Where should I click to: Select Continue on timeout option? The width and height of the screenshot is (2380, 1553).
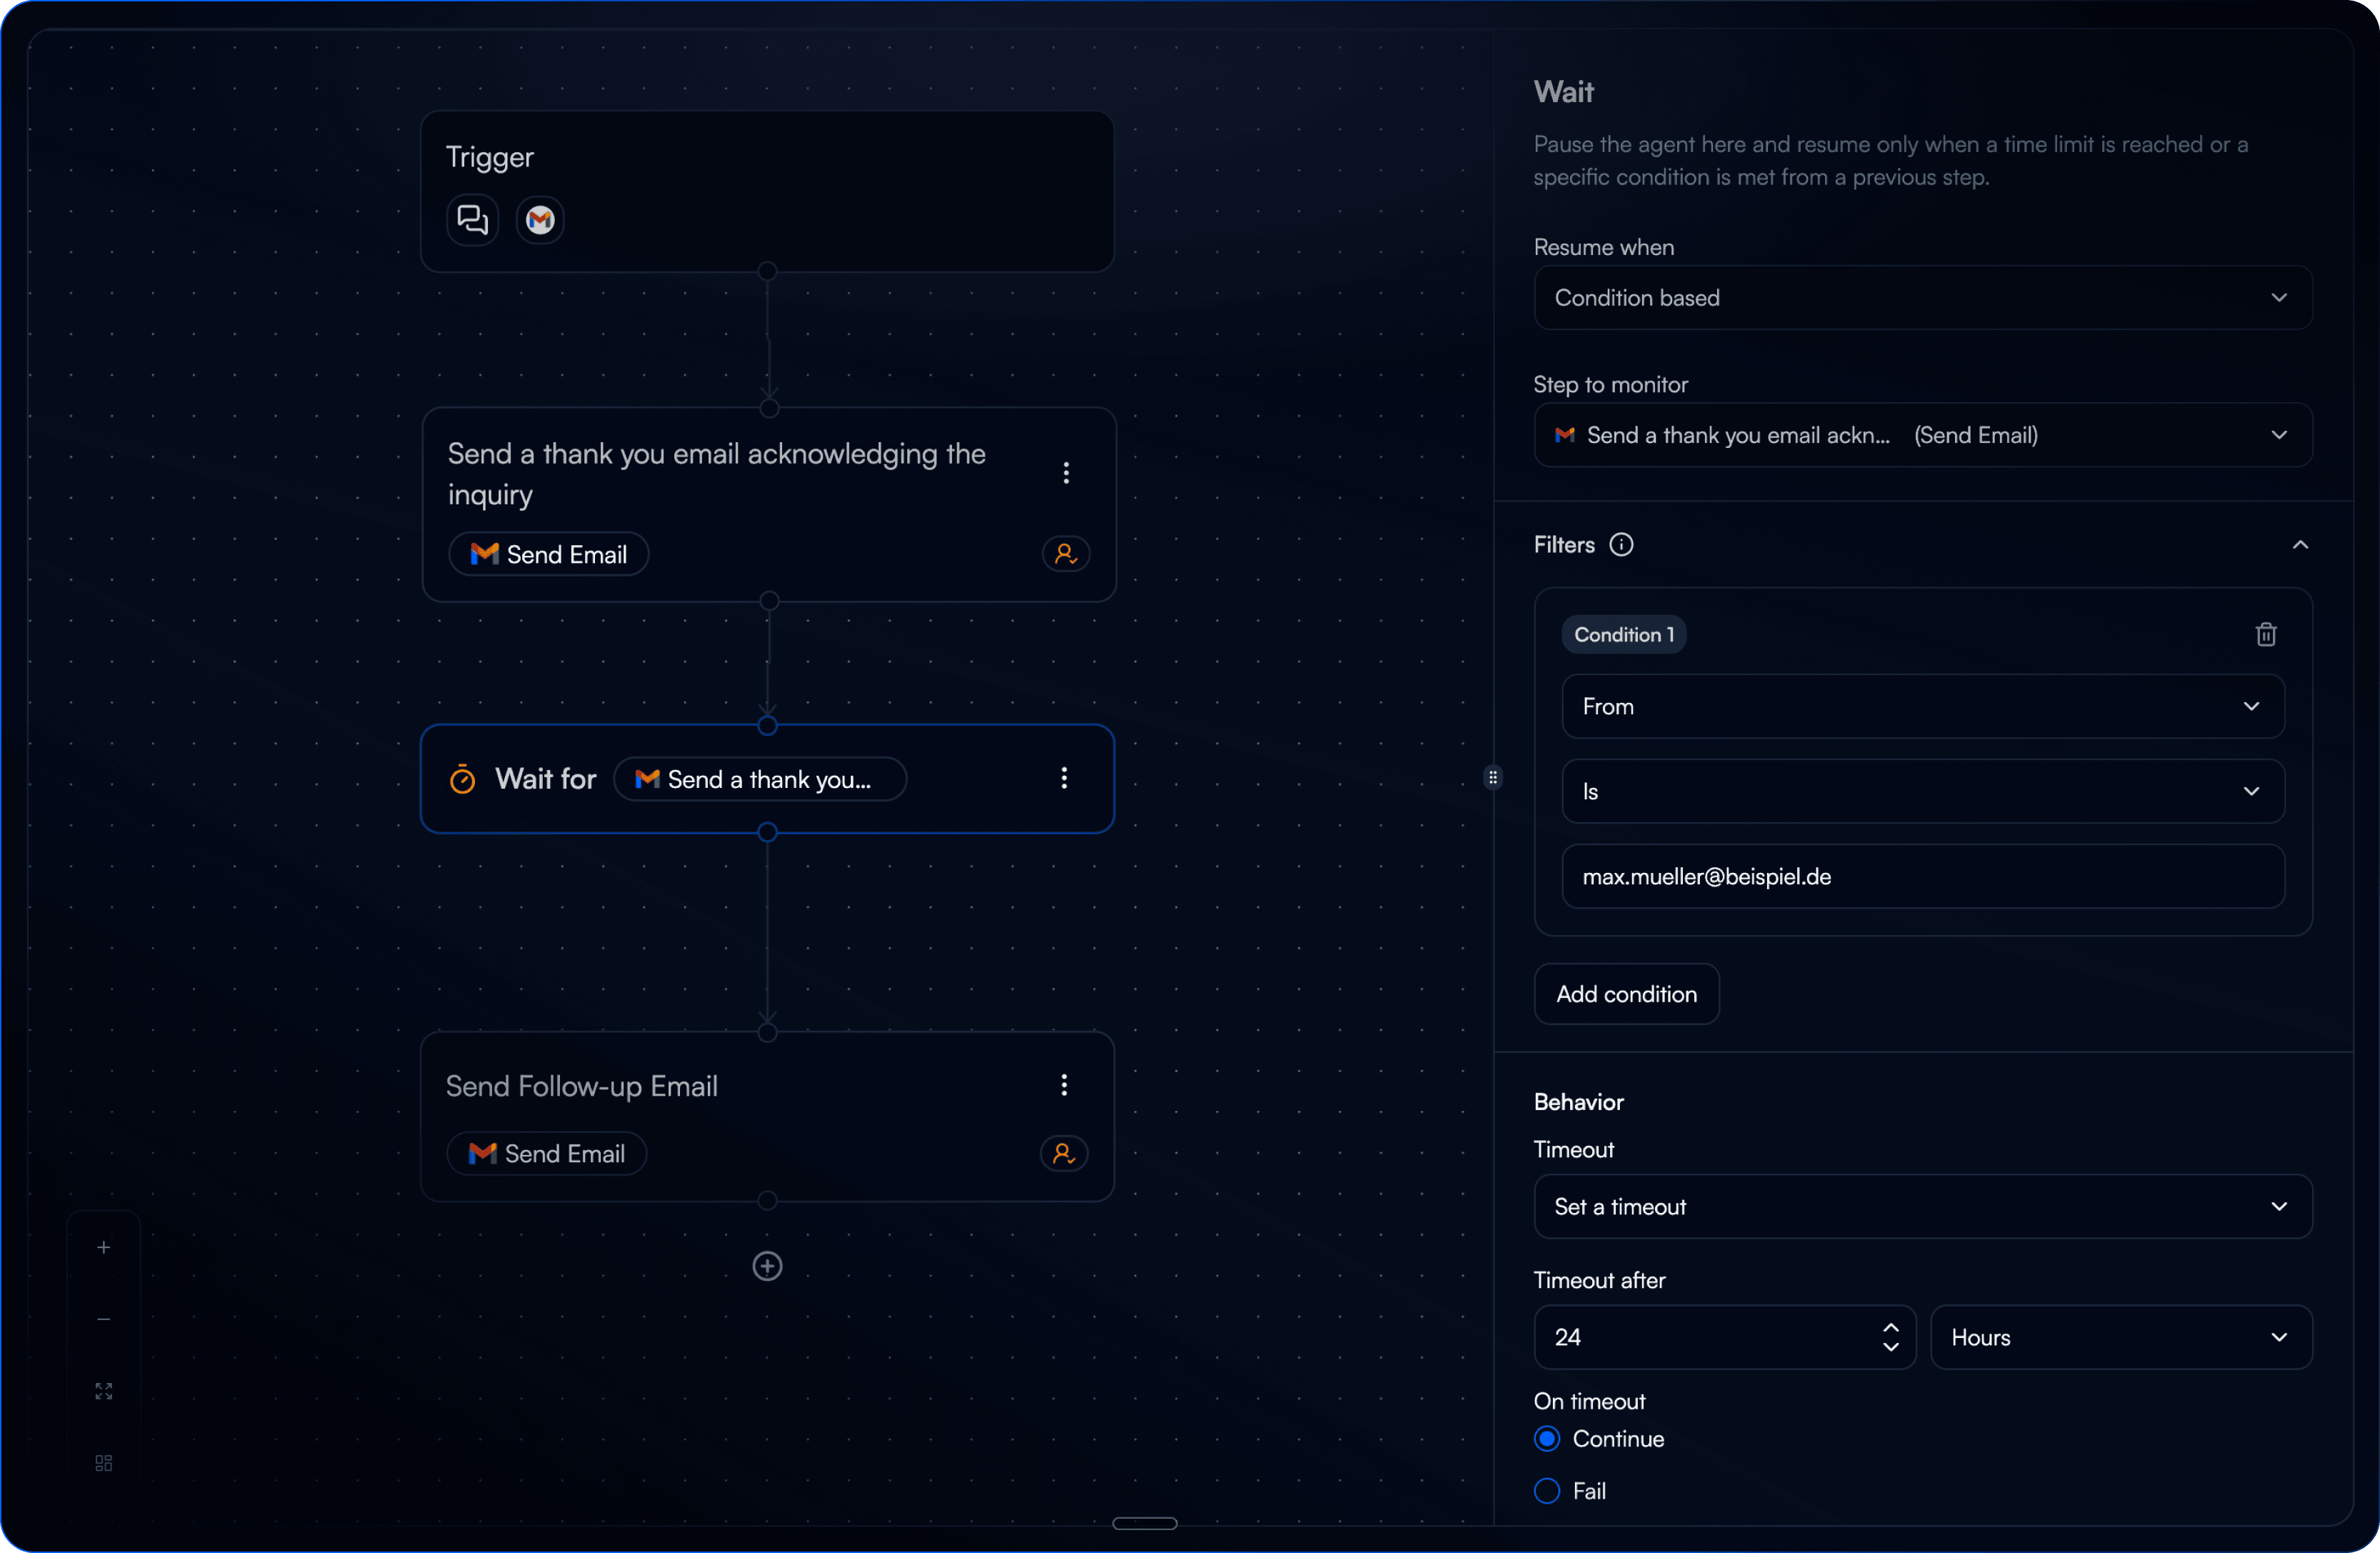click(x=1547, y=1438)
